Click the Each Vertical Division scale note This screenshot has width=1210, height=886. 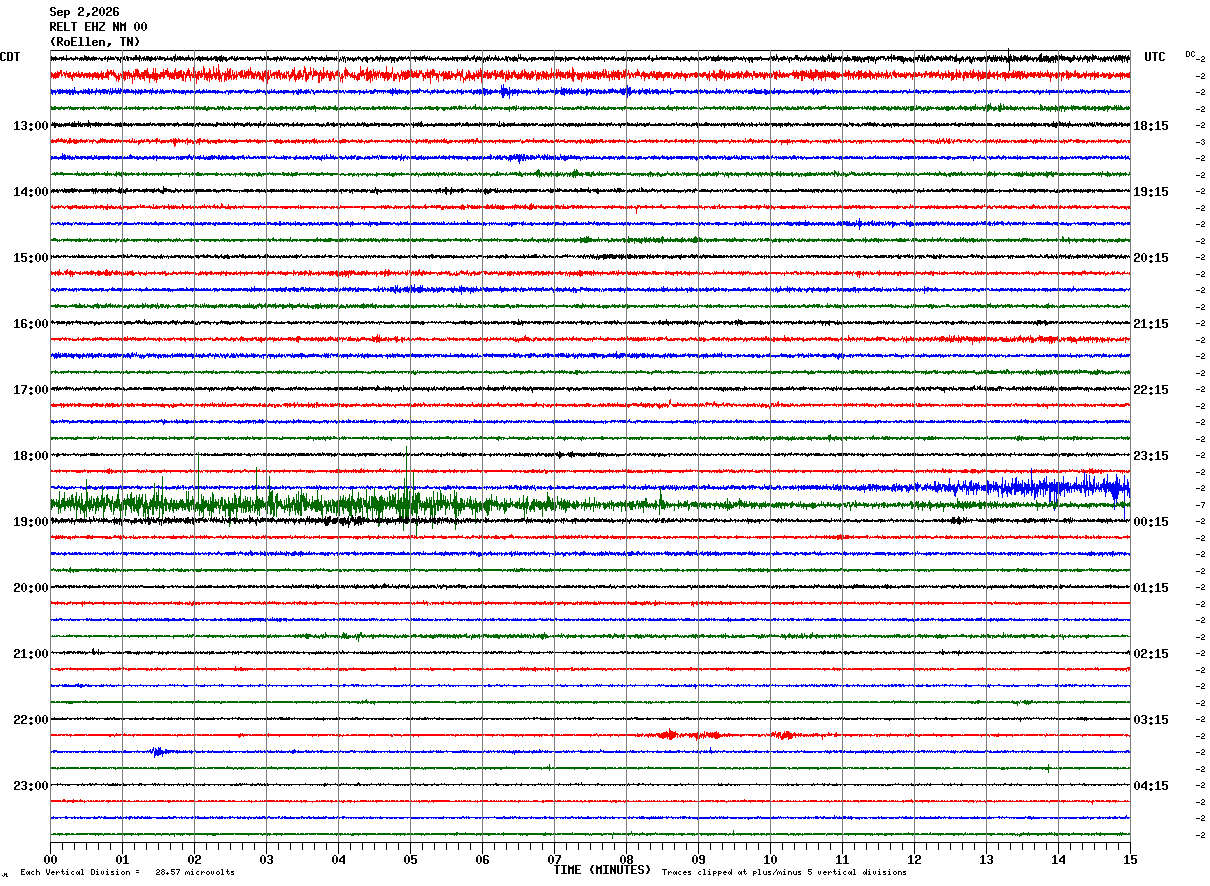point(127,873)
